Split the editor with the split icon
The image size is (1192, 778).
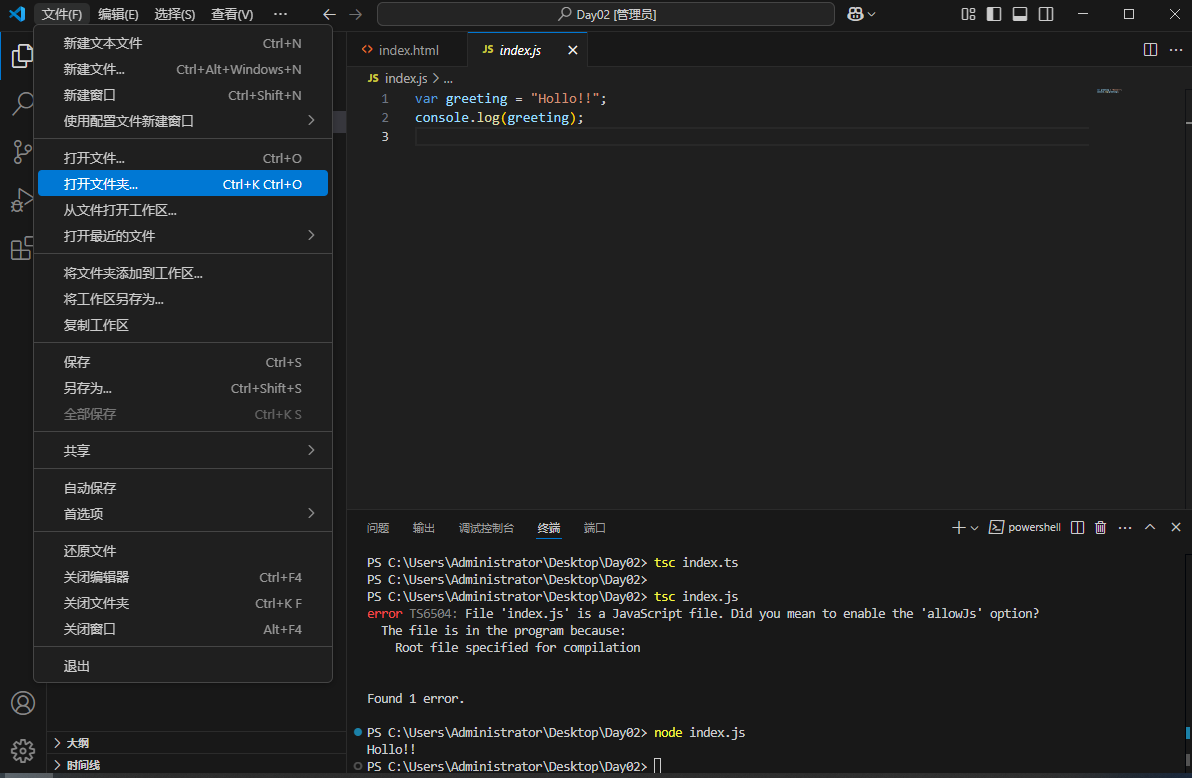point(1150,48)
